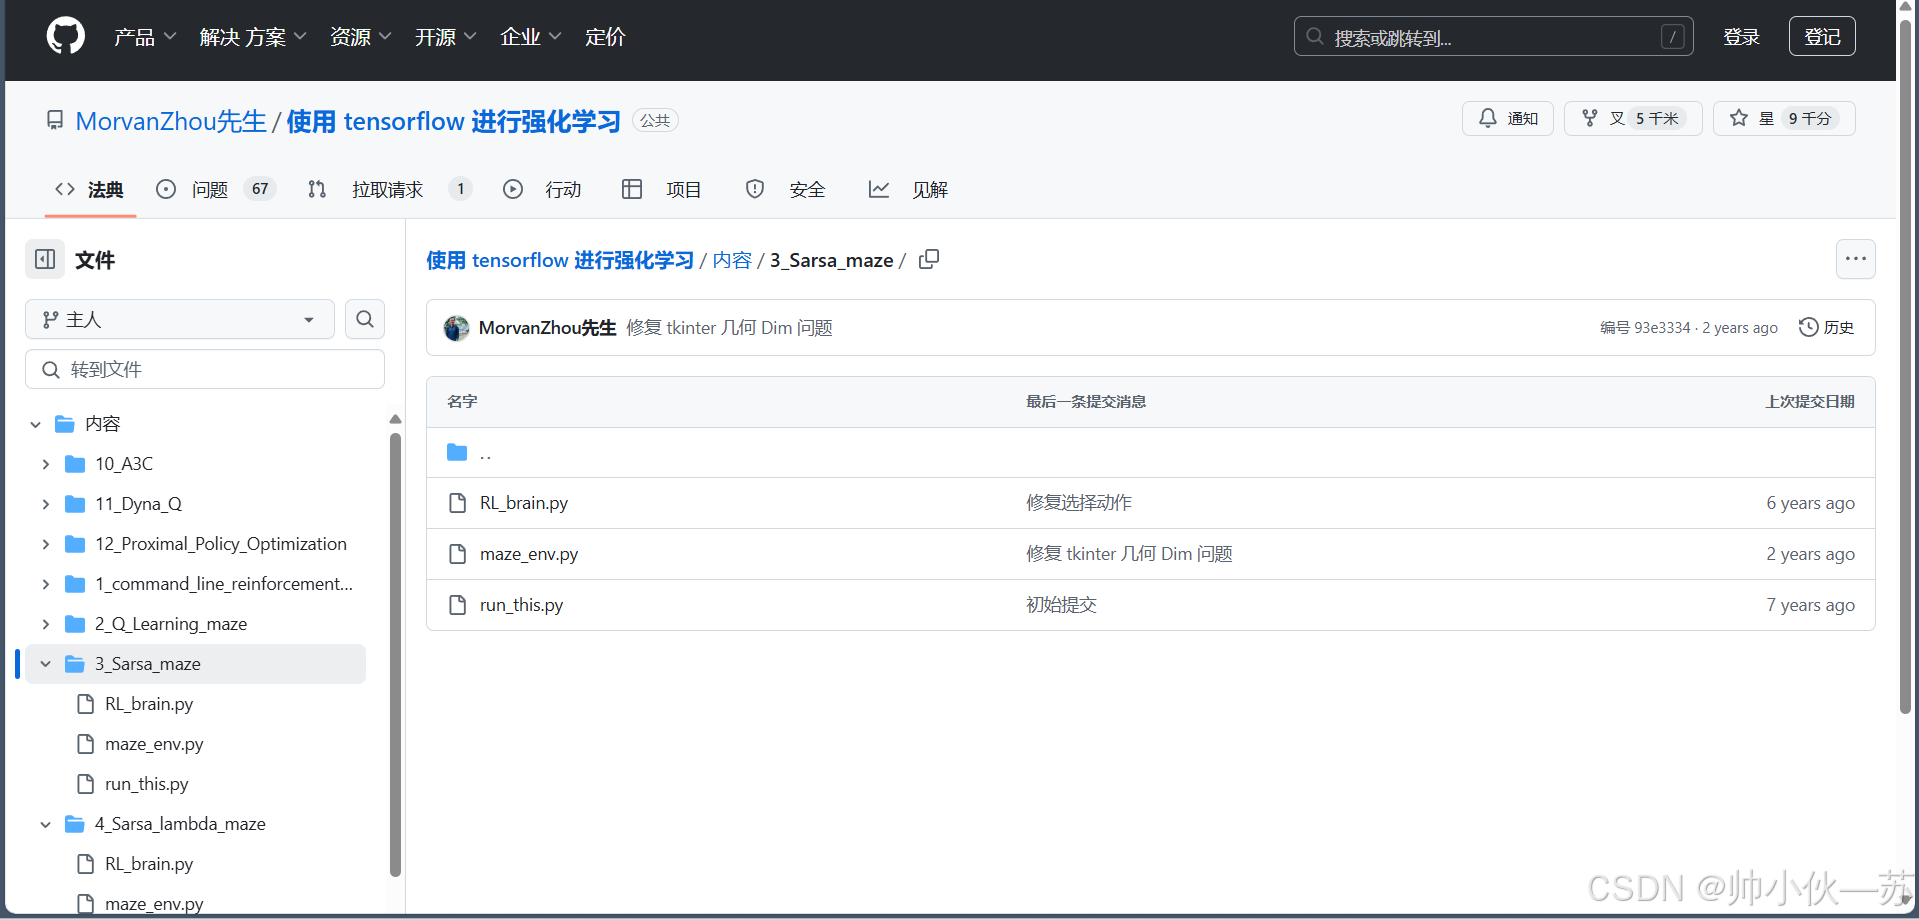Click the 登录 link
This screenshot has width=1919, height=920.
pos(1741,37)
